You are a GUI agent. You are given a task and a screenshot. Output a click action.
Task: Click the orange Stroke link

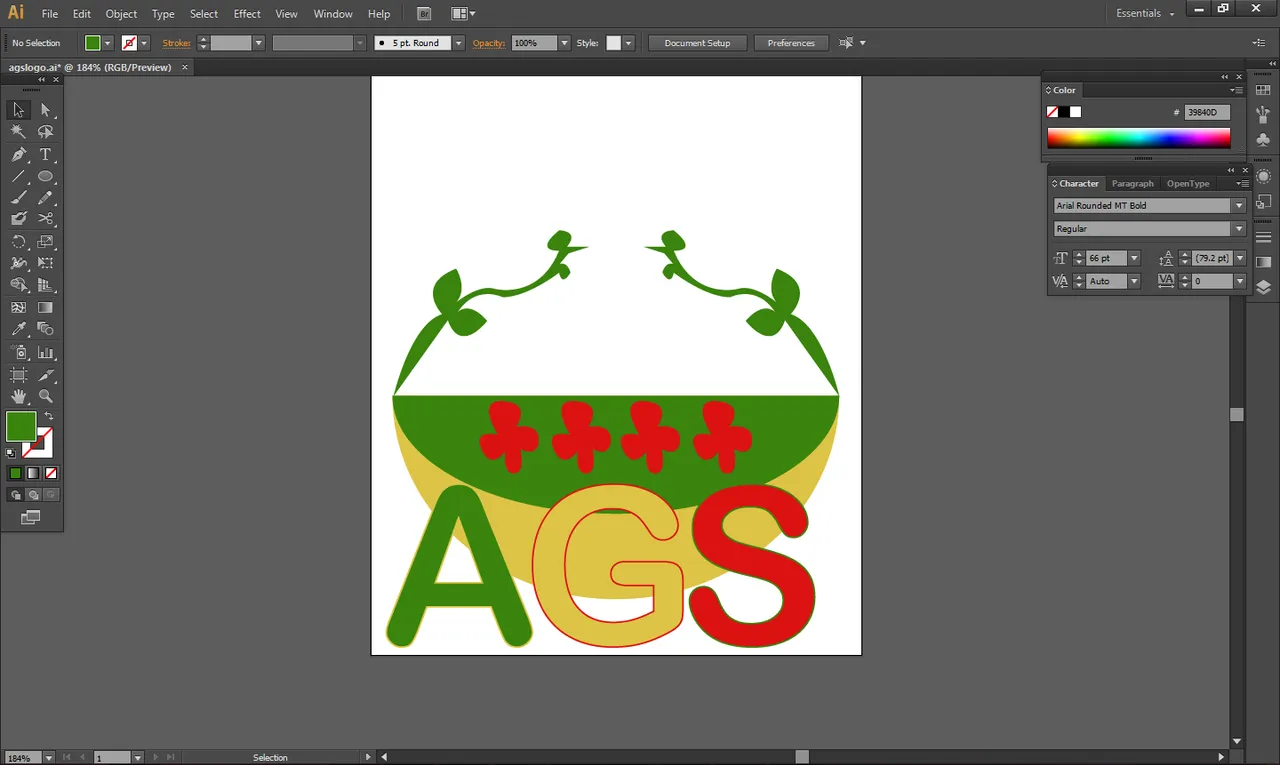[177, 43]
